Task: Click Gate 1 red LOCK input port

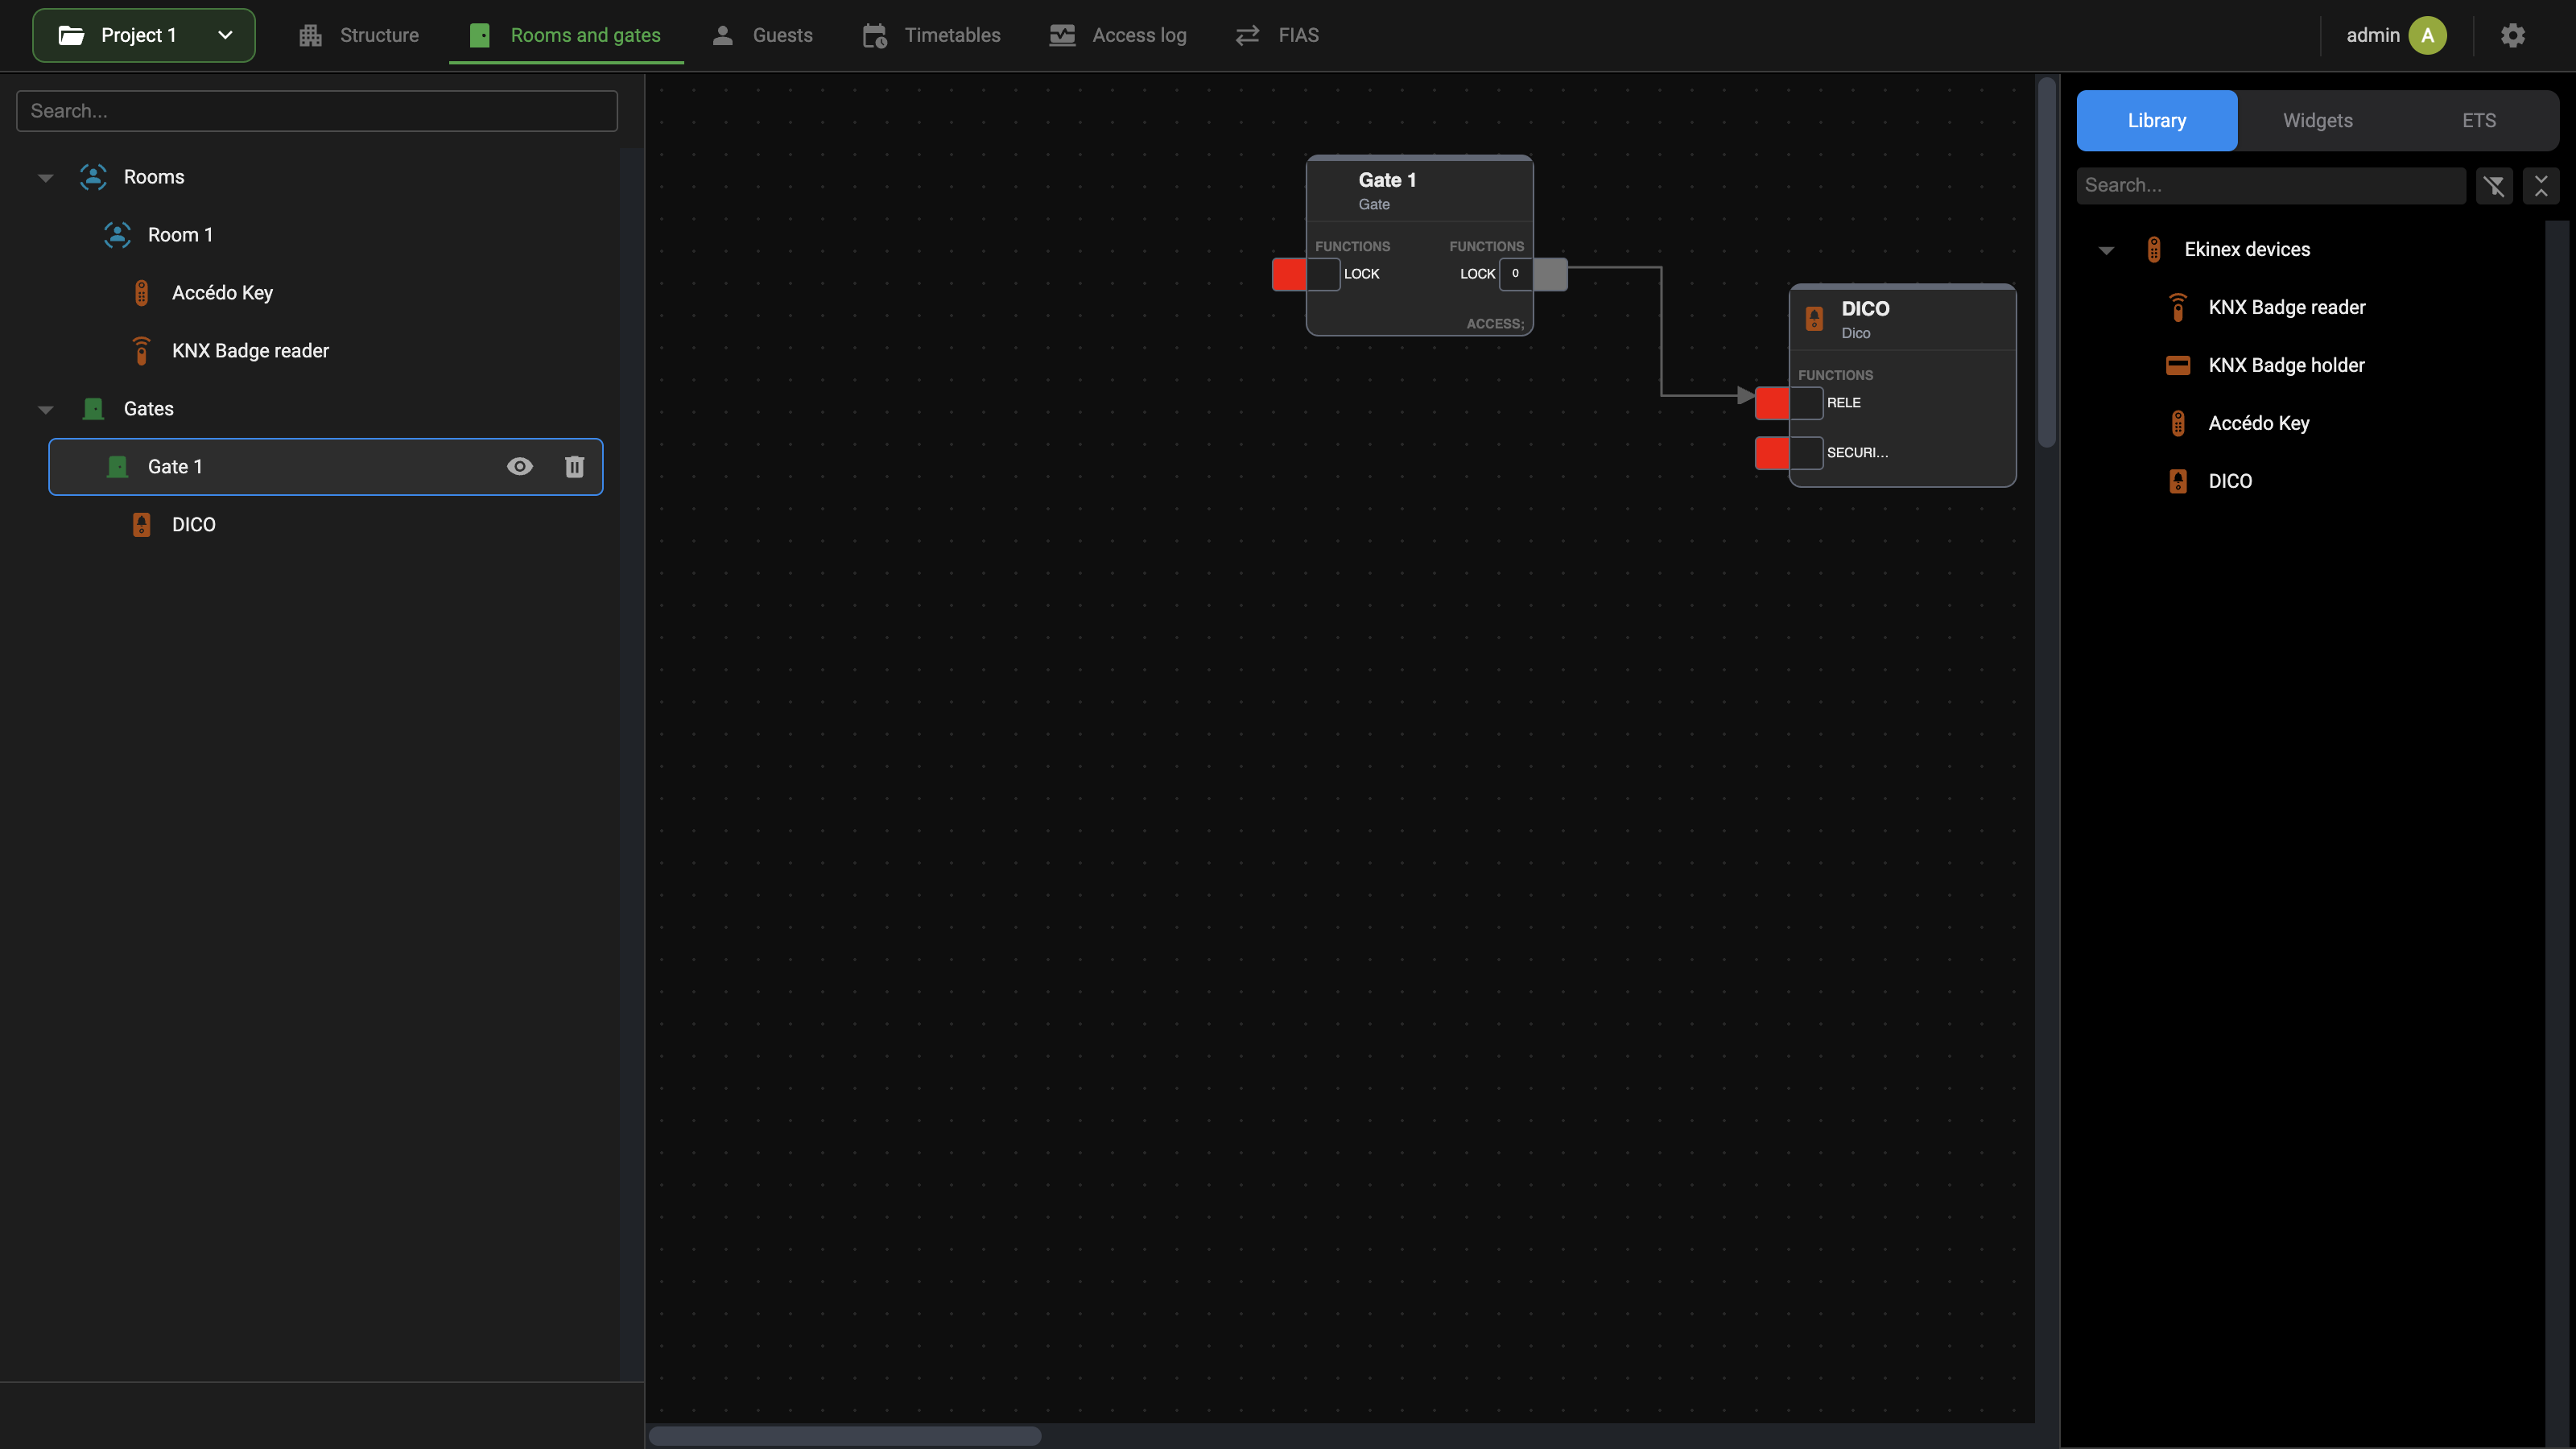Action: [x=1289, y=274]
